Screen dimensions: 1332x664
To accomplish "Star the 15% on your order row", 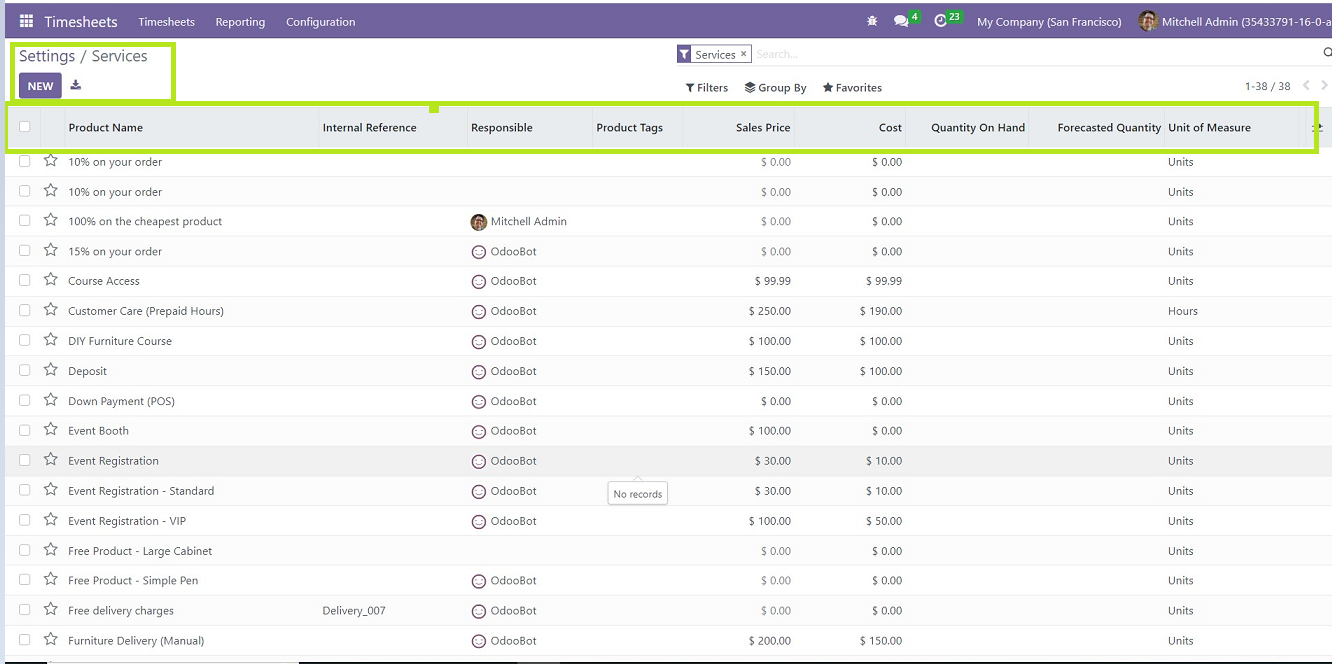I will [50, 250].
